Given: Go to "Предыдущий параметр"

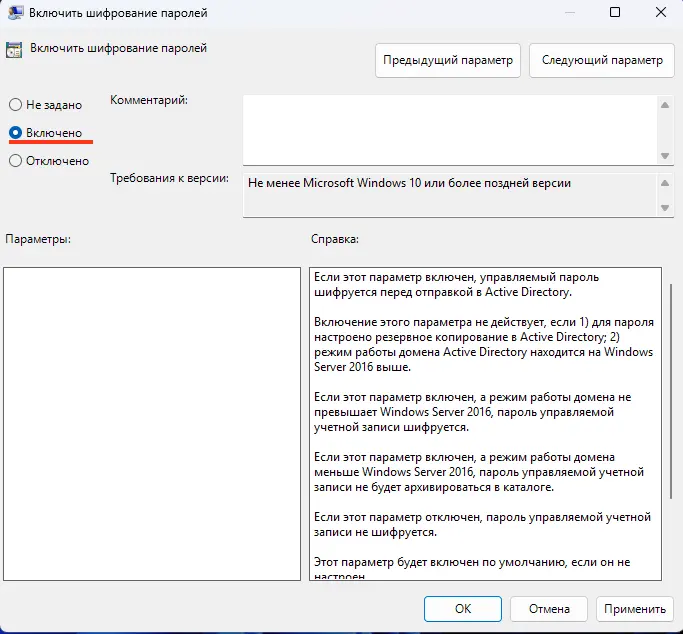Looking at the screenshot, I should tap(448, 60).
